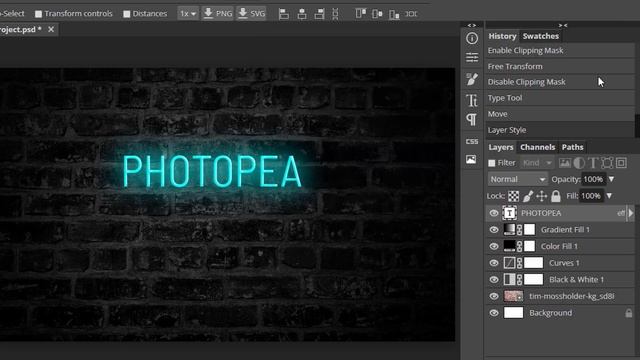Click the align horizontal centers icon

(302, 14)
